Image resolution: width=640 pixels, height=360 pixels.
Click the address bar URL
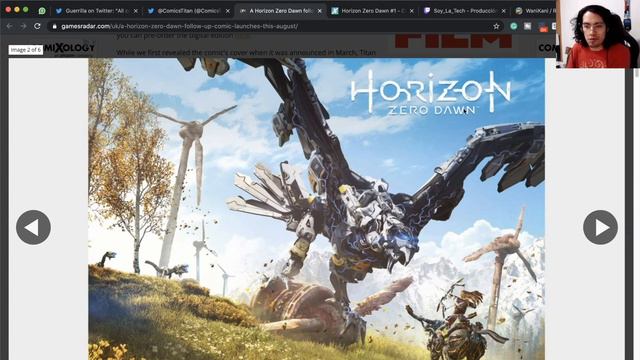point(180,26)
